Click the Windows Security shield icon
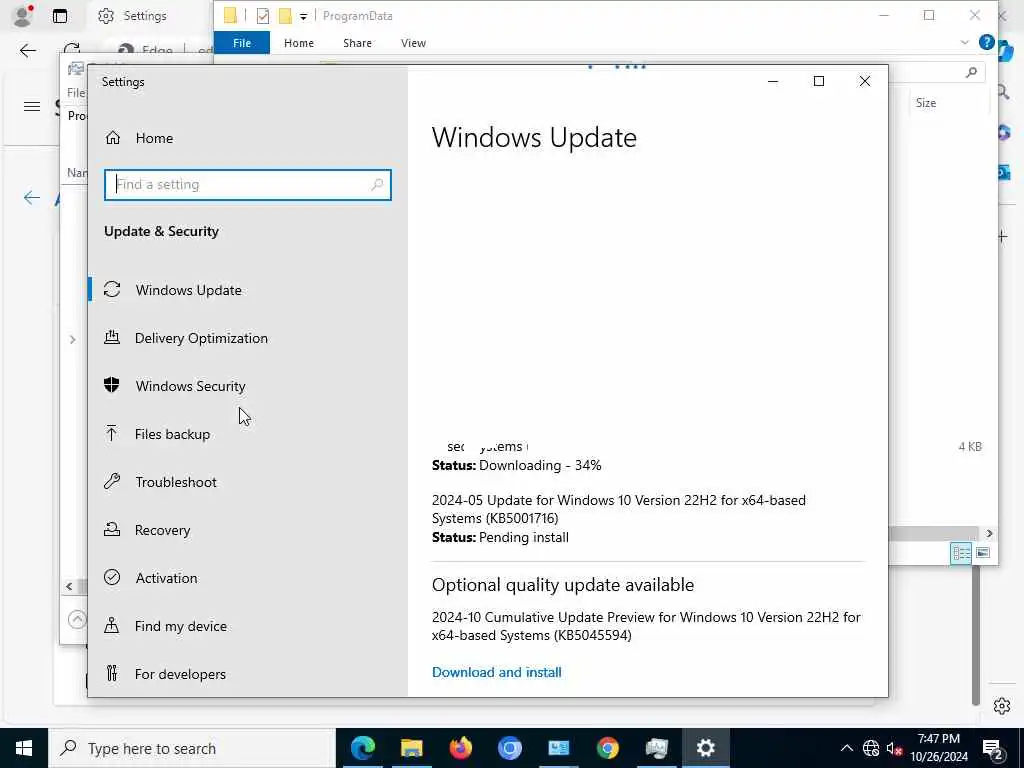1024x768 pixels. point(112,385)
